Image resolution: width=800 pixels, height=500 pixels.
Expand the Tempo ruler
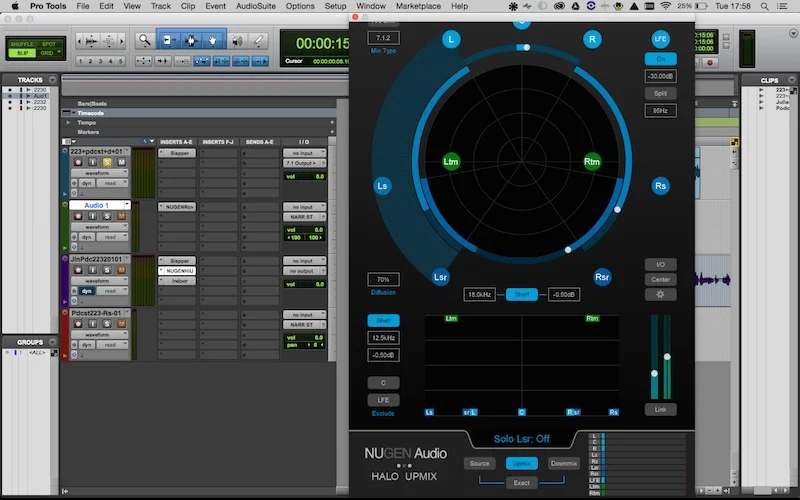(68, 122)
